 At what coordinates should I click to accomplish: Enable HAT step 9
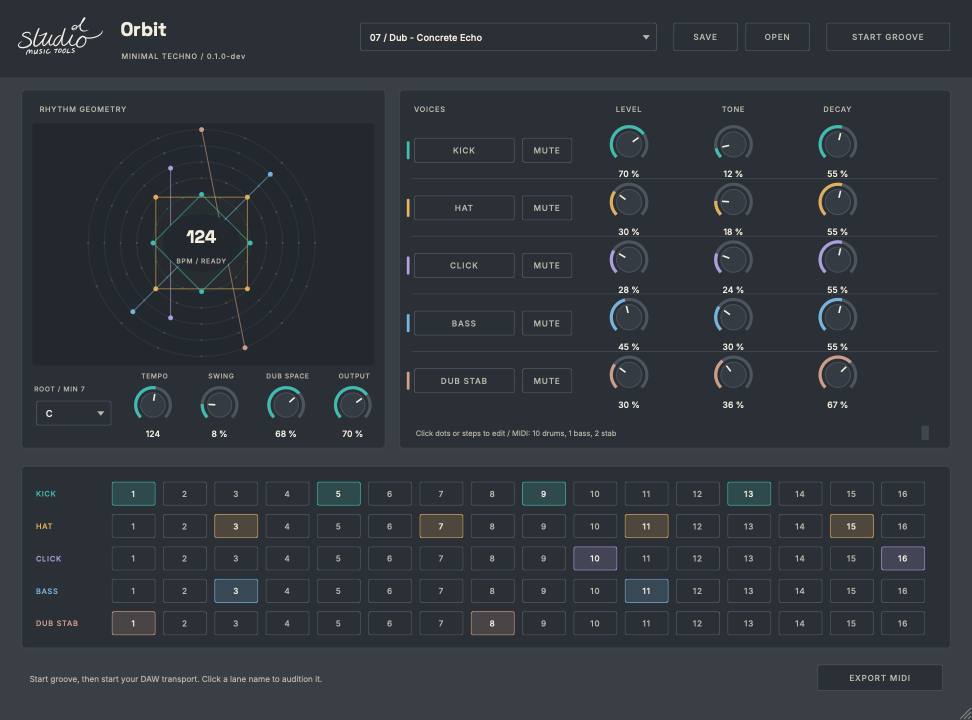(x=544, y=526)
